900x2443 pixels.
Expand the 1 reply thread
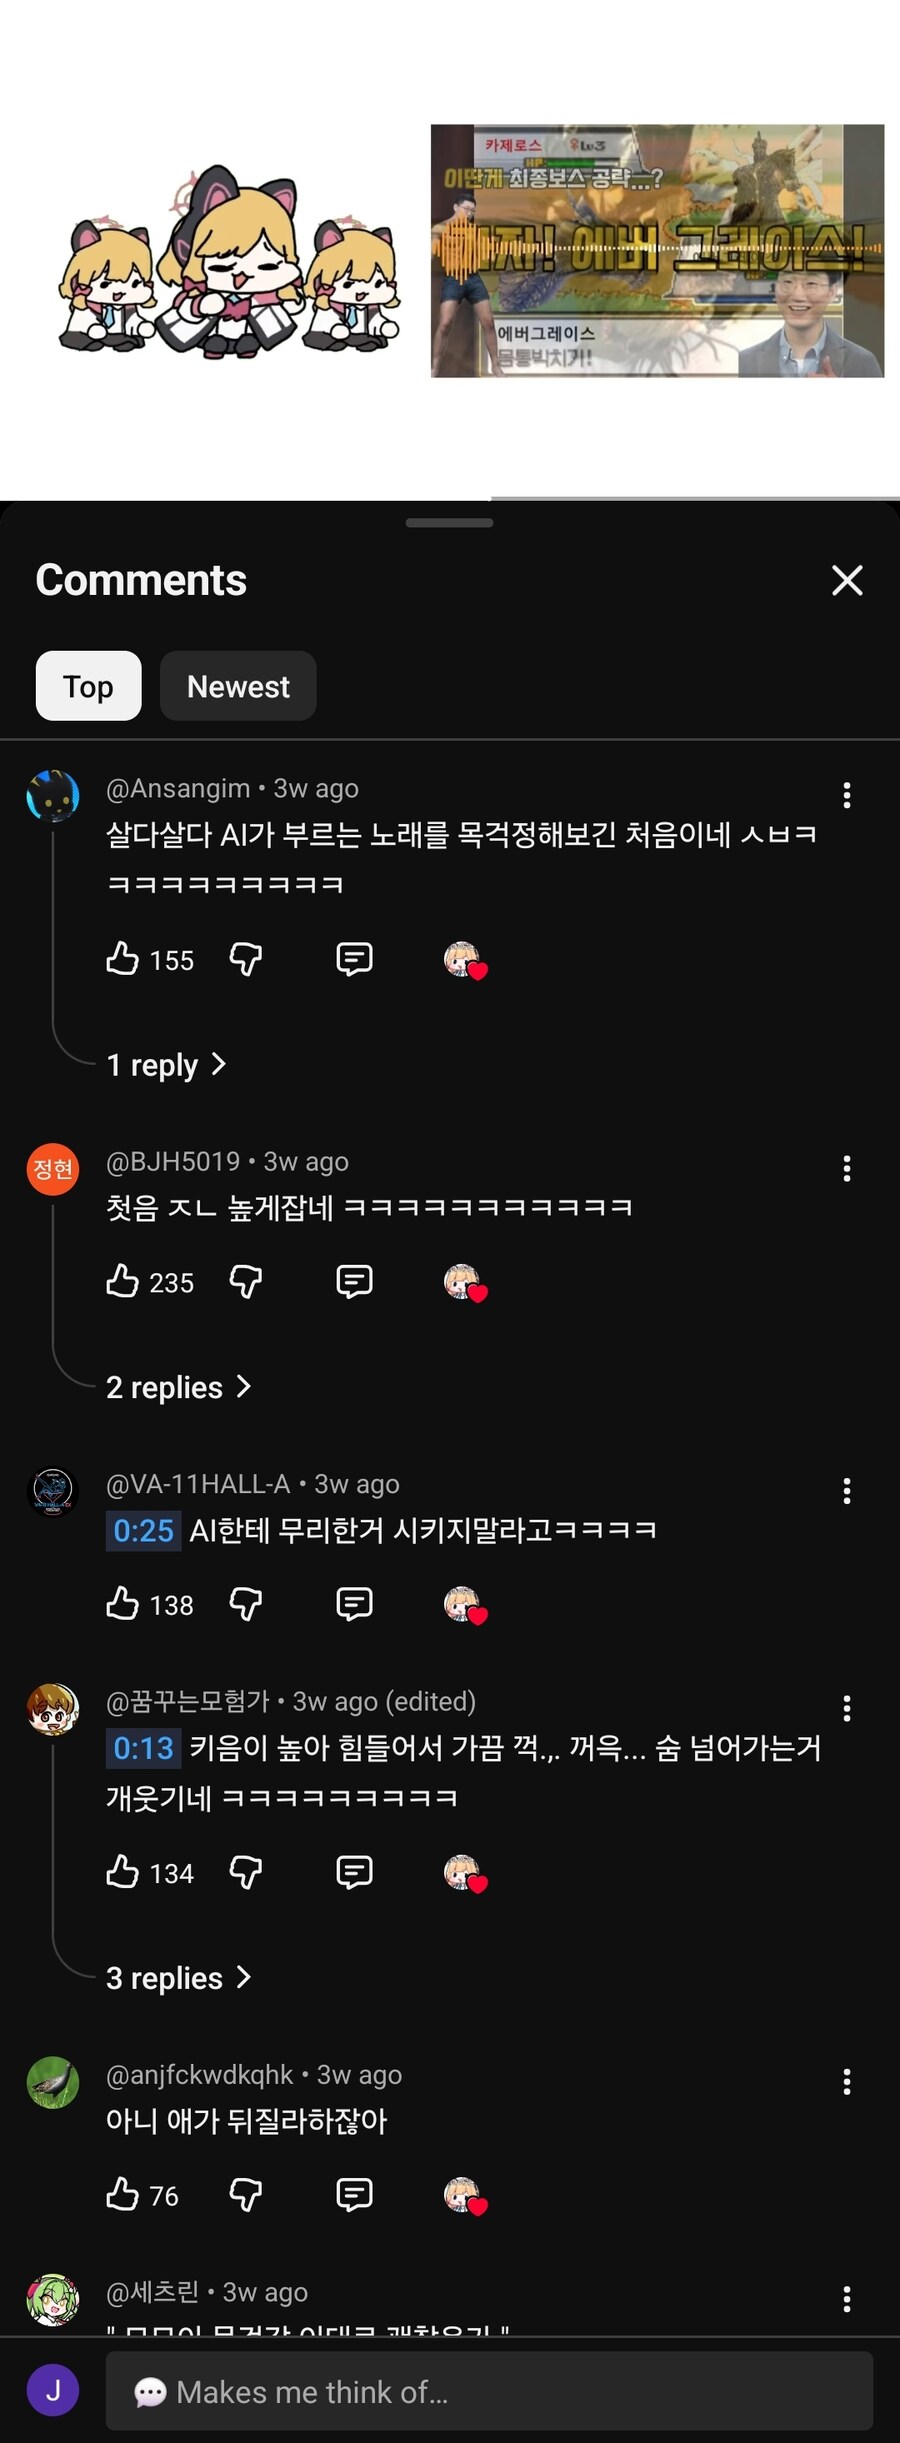pyautogui.click(x=166, y=1065)
